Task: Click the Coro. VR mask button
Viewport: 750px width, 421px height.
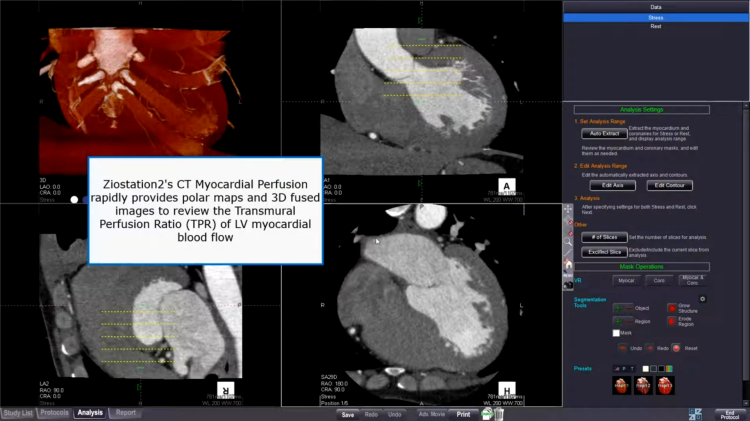Action: coord(659,281)
